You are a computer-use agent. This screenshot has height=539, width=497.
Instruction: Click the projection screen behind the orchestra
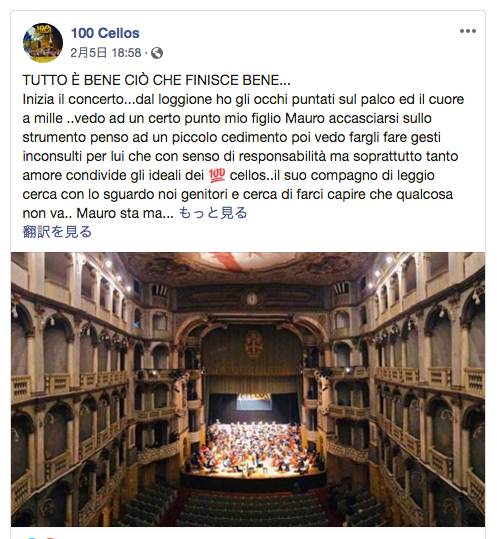(254, 402)
